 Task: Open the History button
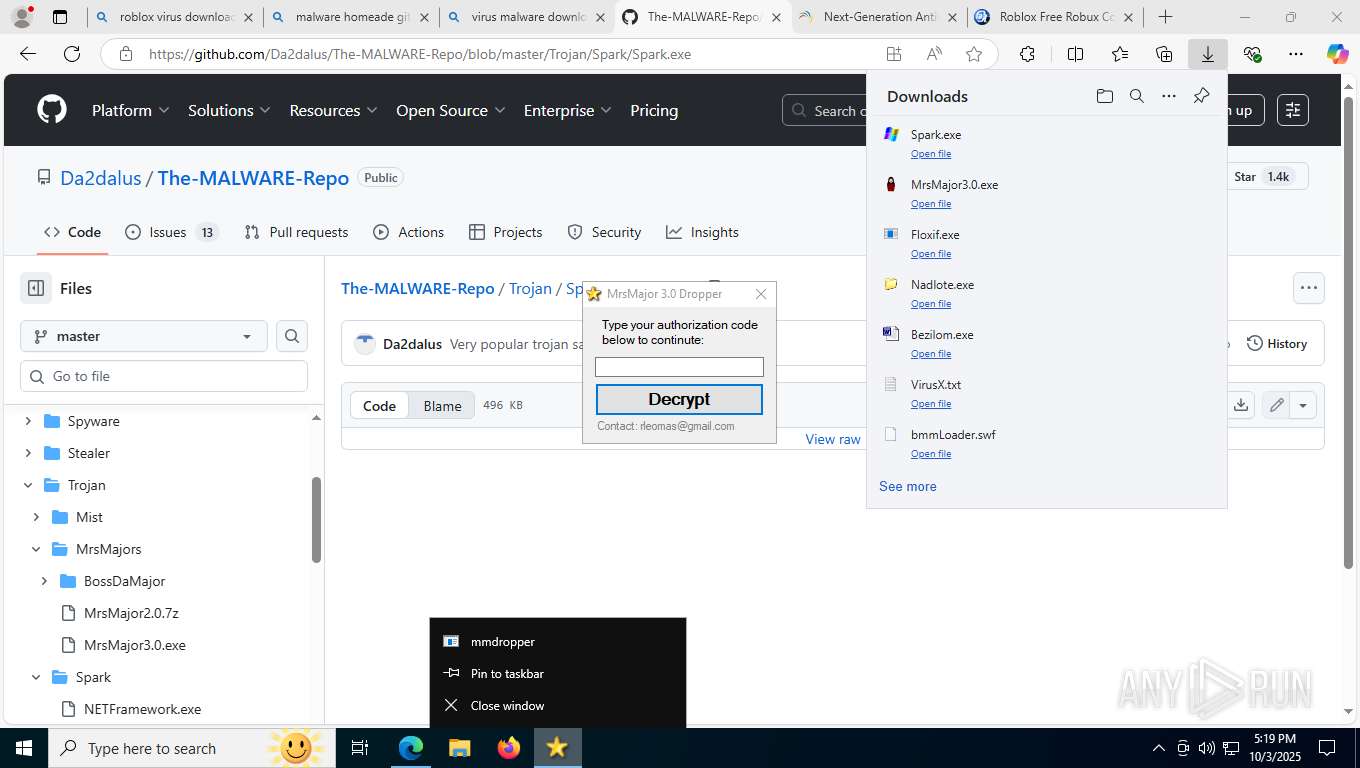tap(1277, 343)
